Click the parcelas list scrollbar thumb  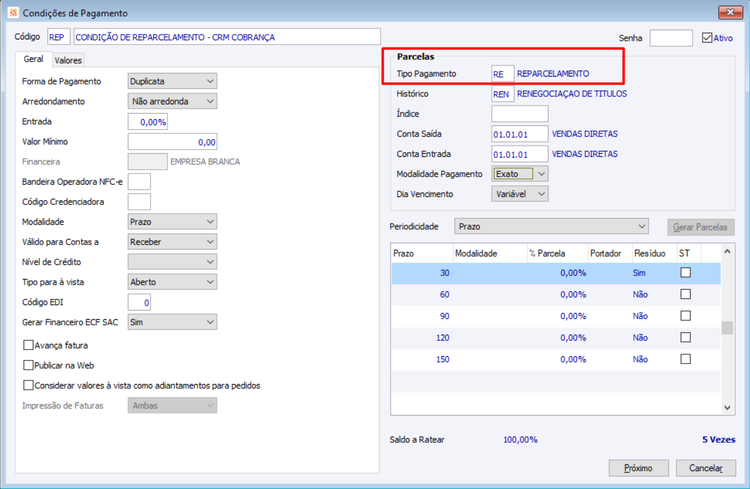[728, 328]
